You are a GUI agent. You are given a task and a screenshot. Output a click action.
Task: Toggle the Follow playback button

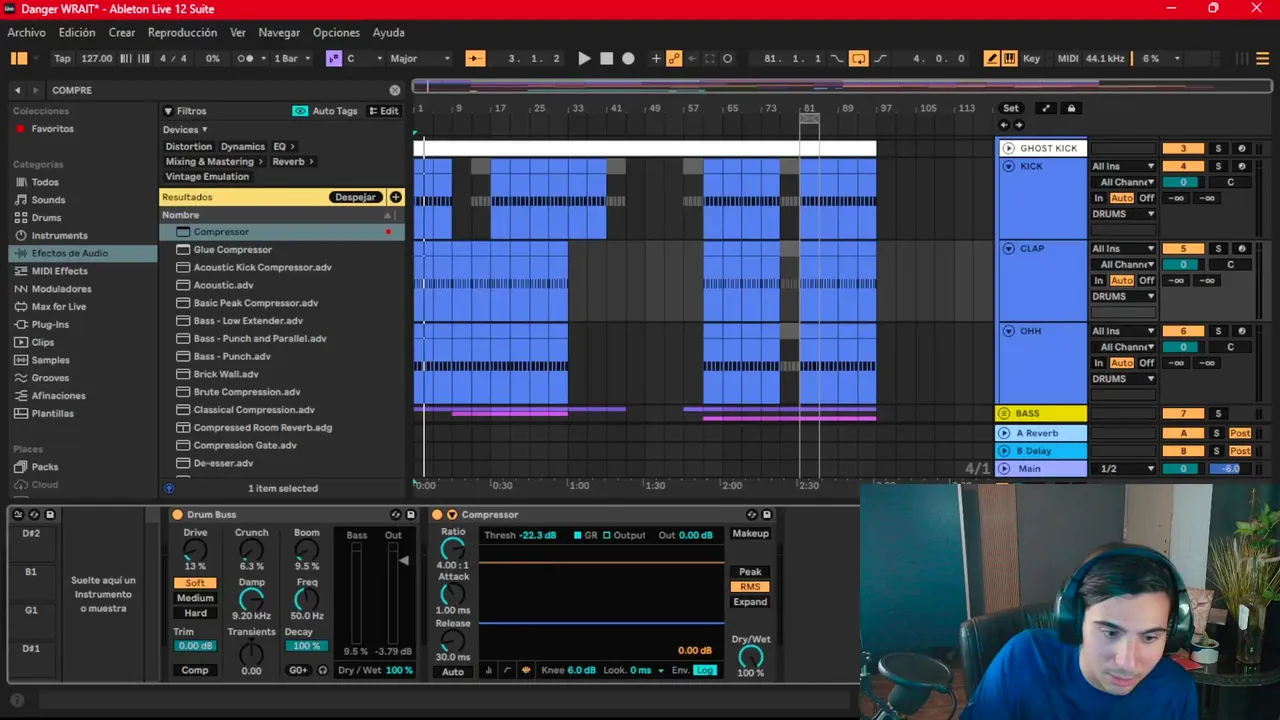point(475,59)
